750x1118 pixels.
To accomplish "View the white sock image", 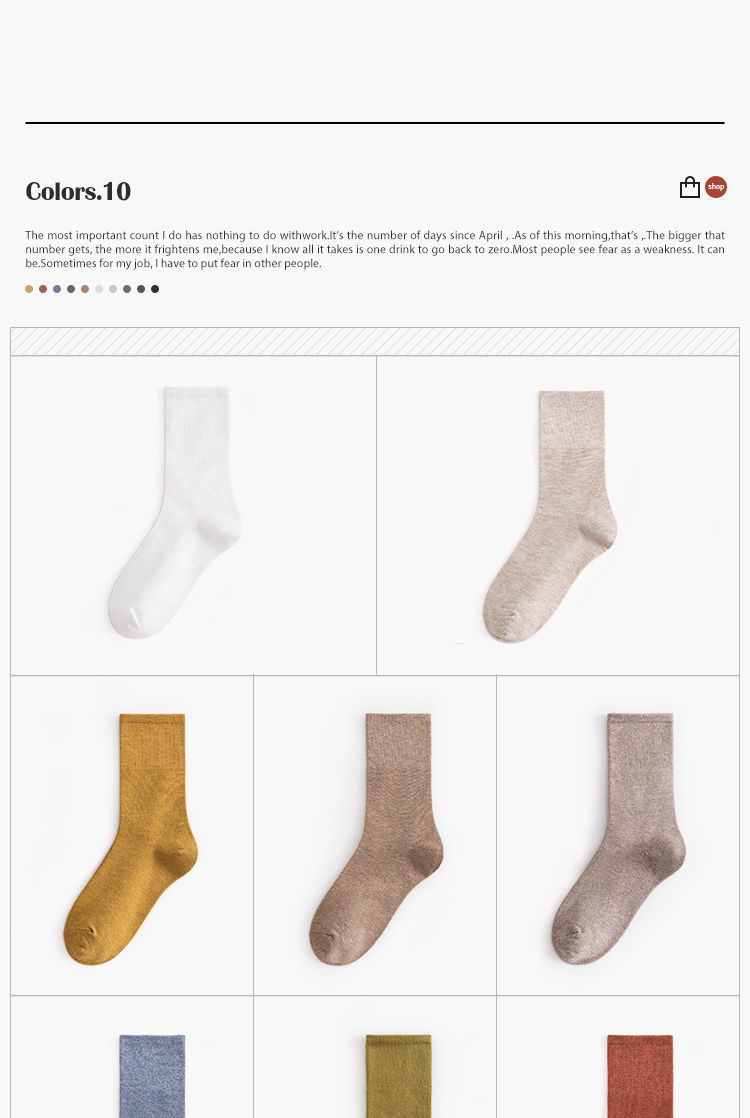I will click(x=175, y=512).
